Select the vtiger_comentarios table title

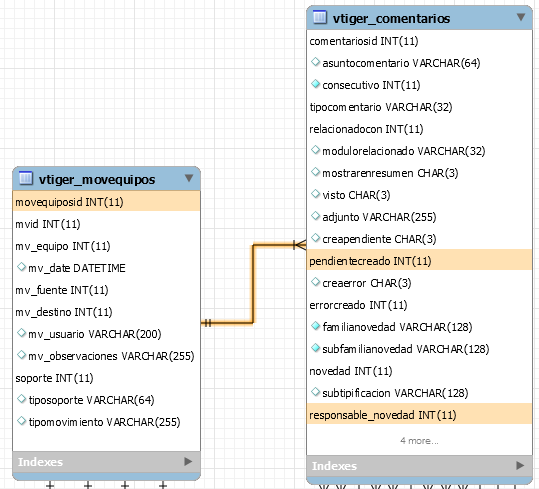pos(391,18)
